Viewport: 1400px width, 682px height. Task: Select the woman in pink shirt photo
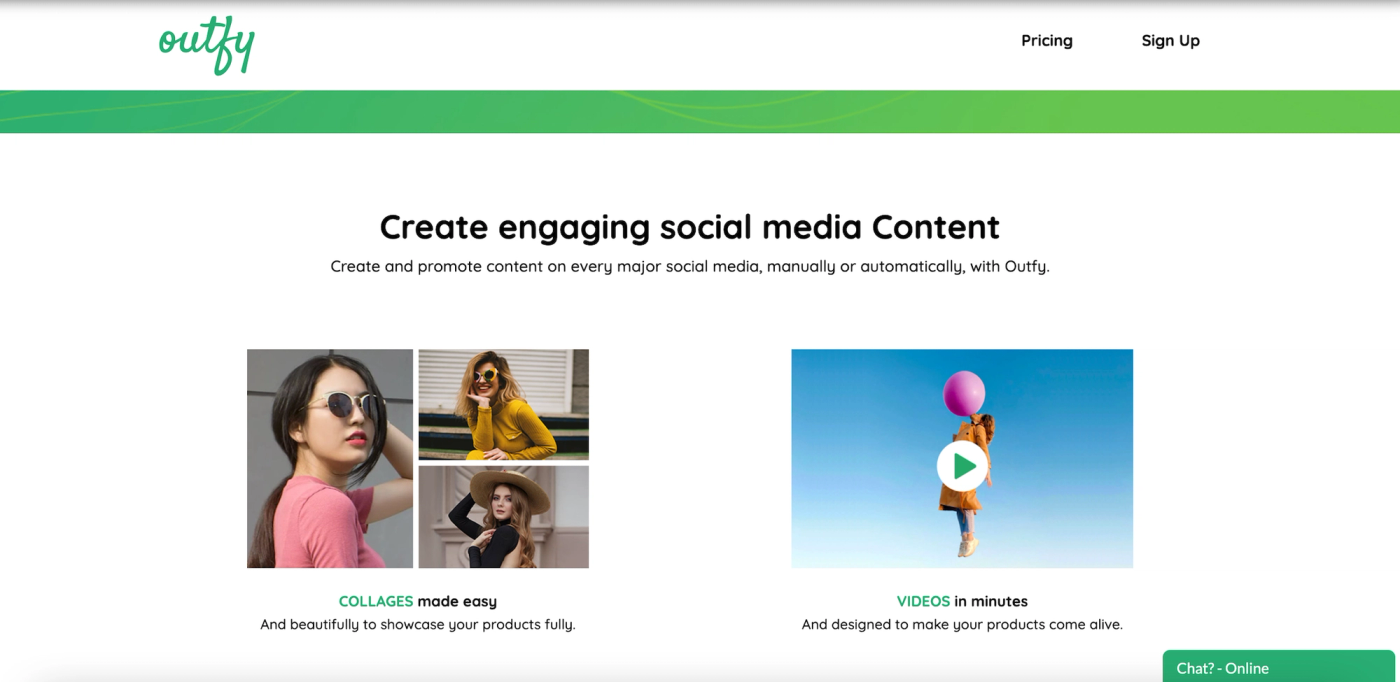(x=330, y=458)
